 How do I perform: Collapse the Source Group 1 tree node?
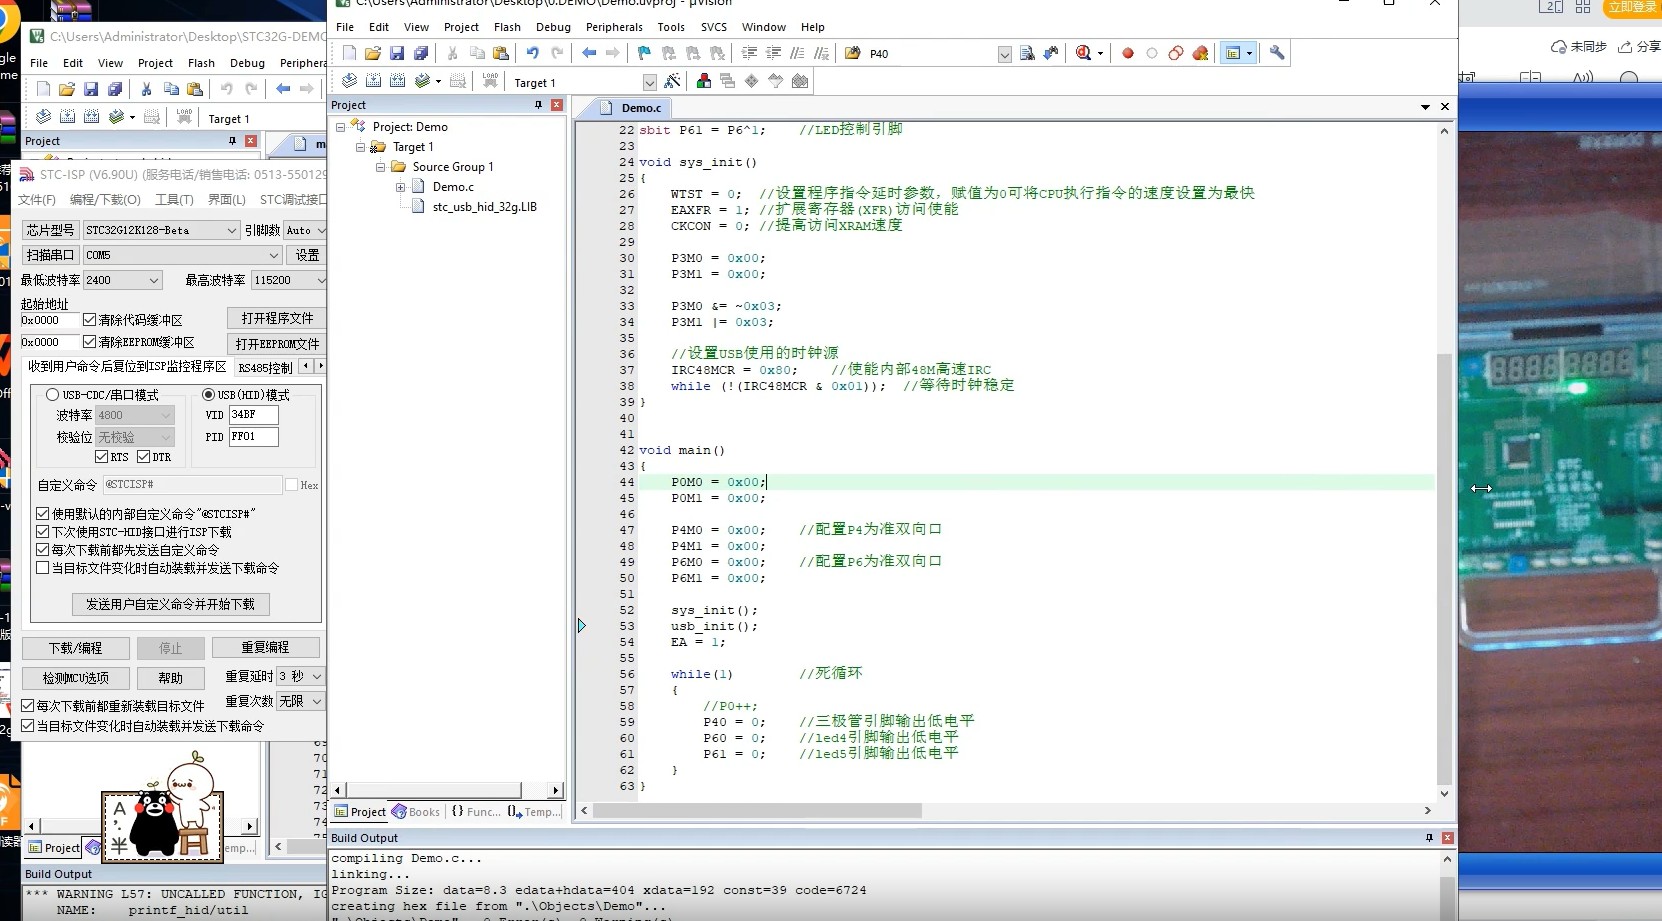tap(380, 167)
